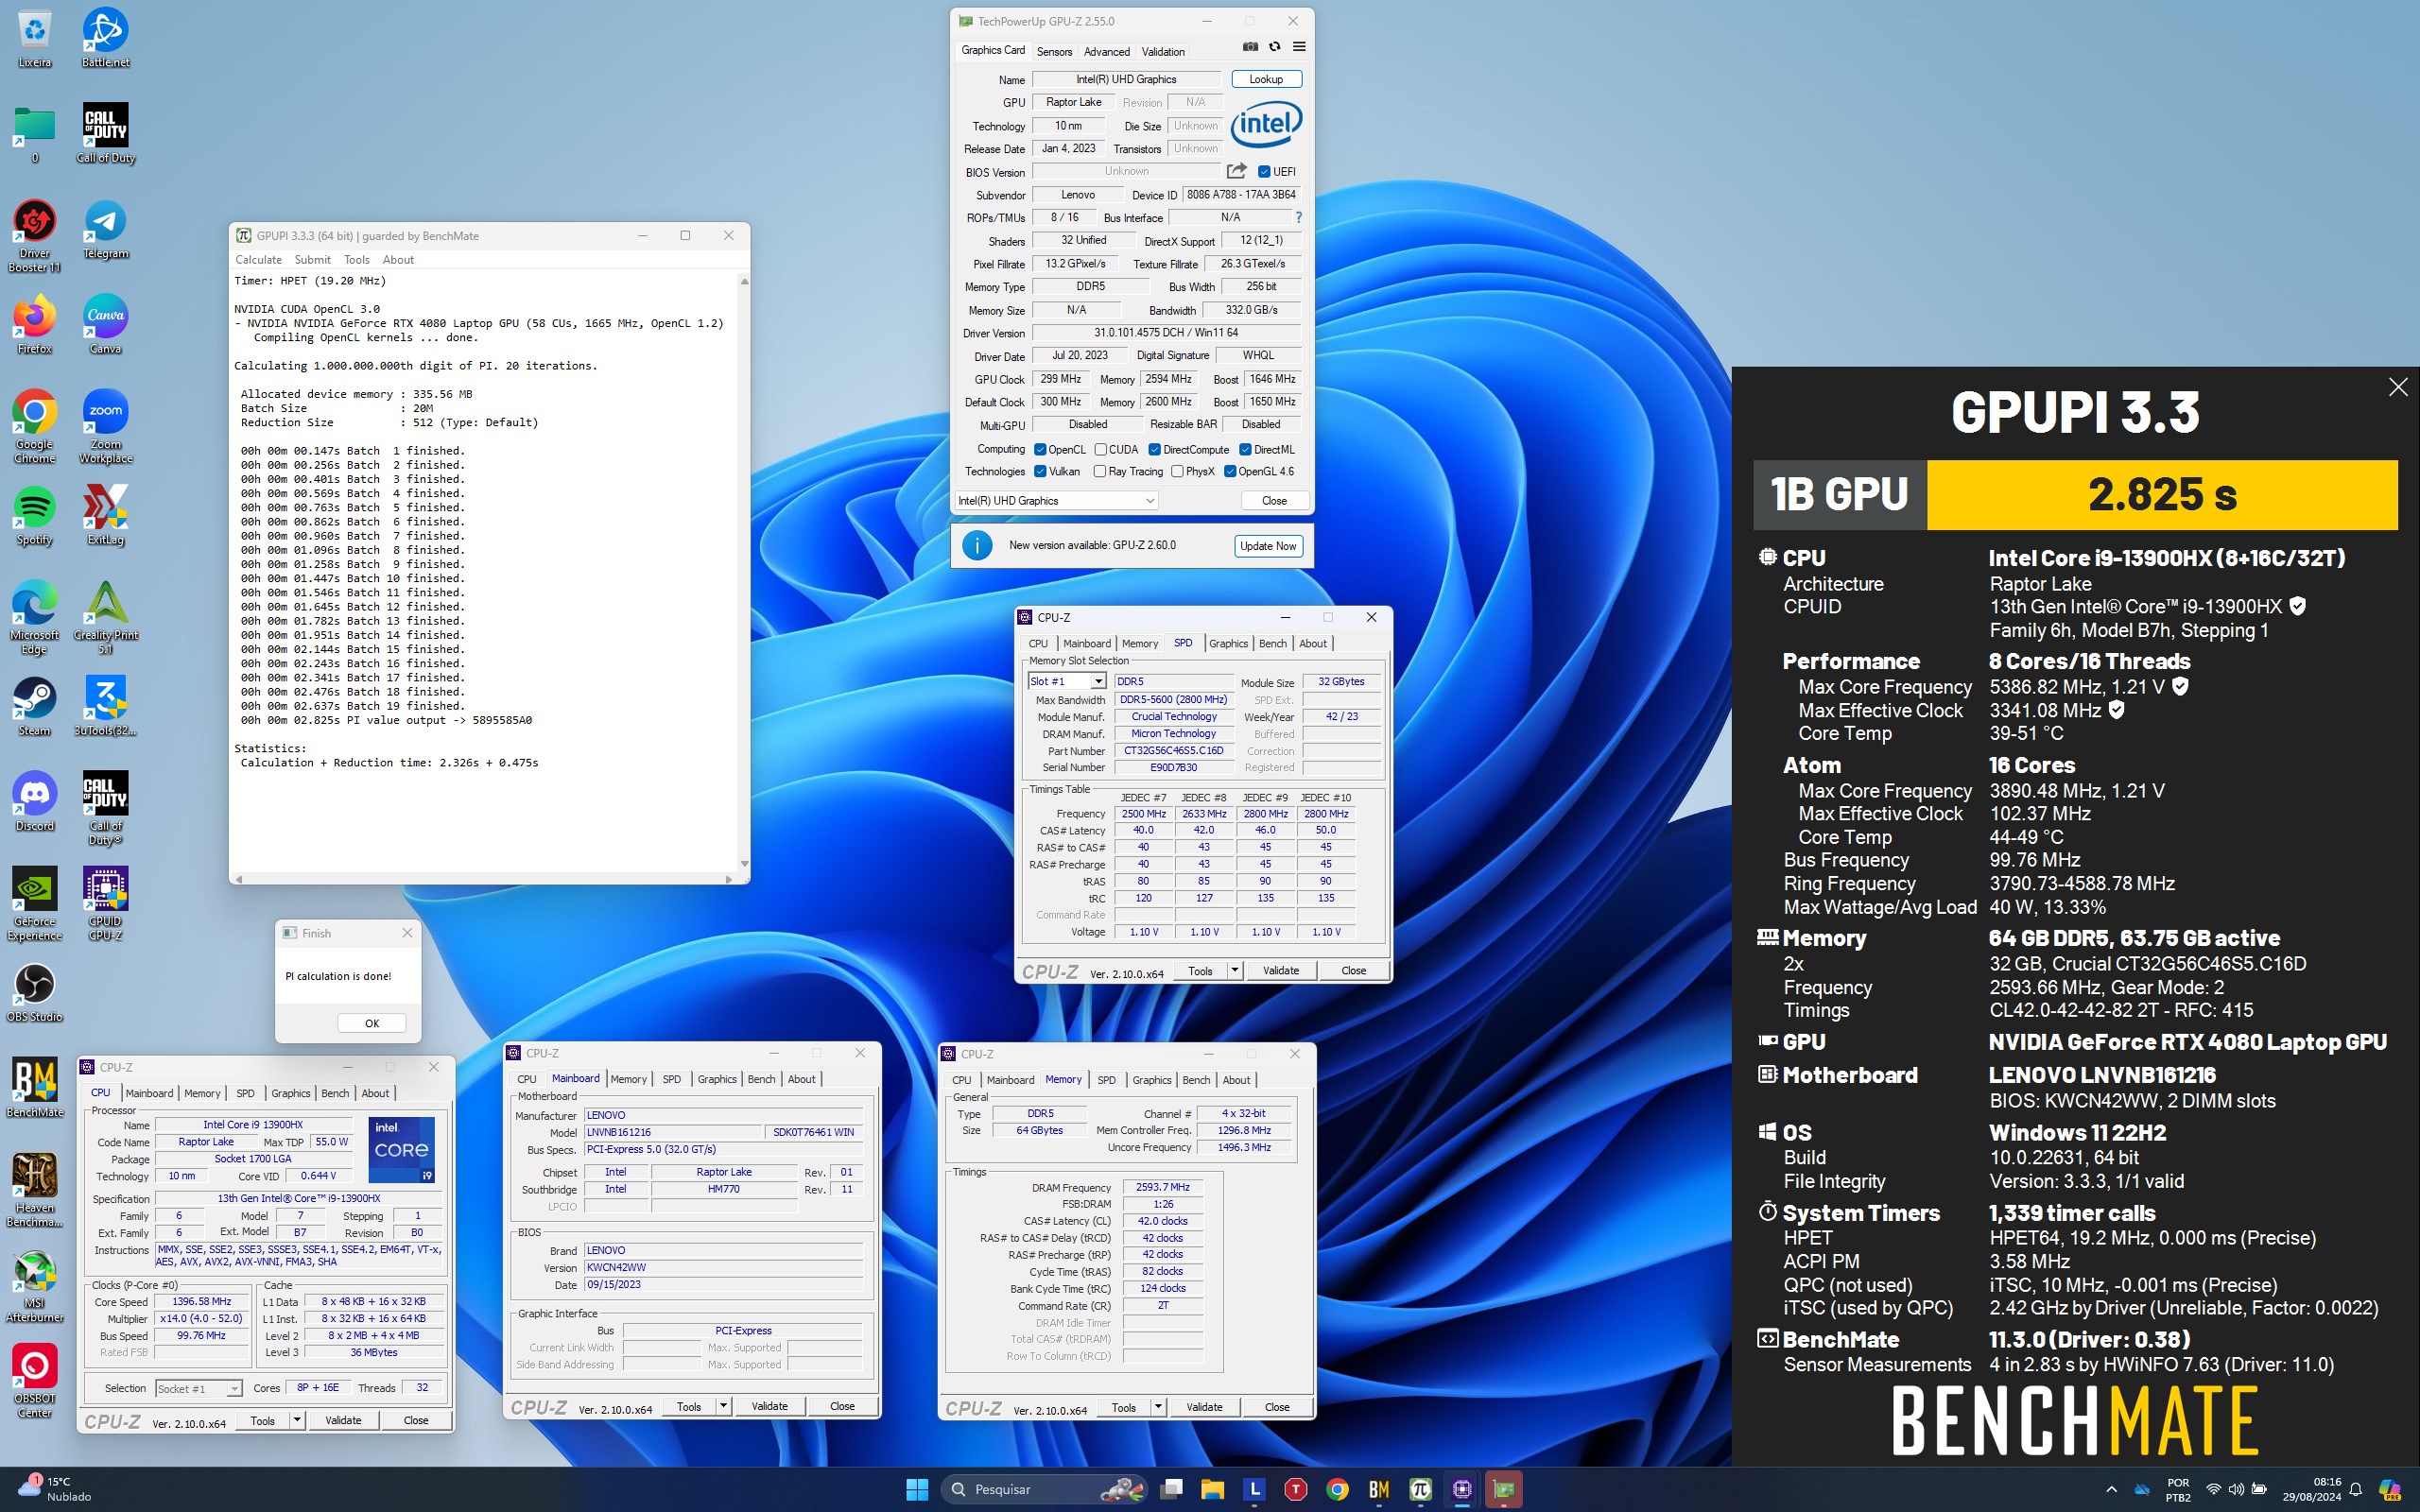Click the Bus Interface question mark in GPU-Z
The height and width of the screenshot is (1512, 2420).
pyautogui.click(x=1299, y=217)
